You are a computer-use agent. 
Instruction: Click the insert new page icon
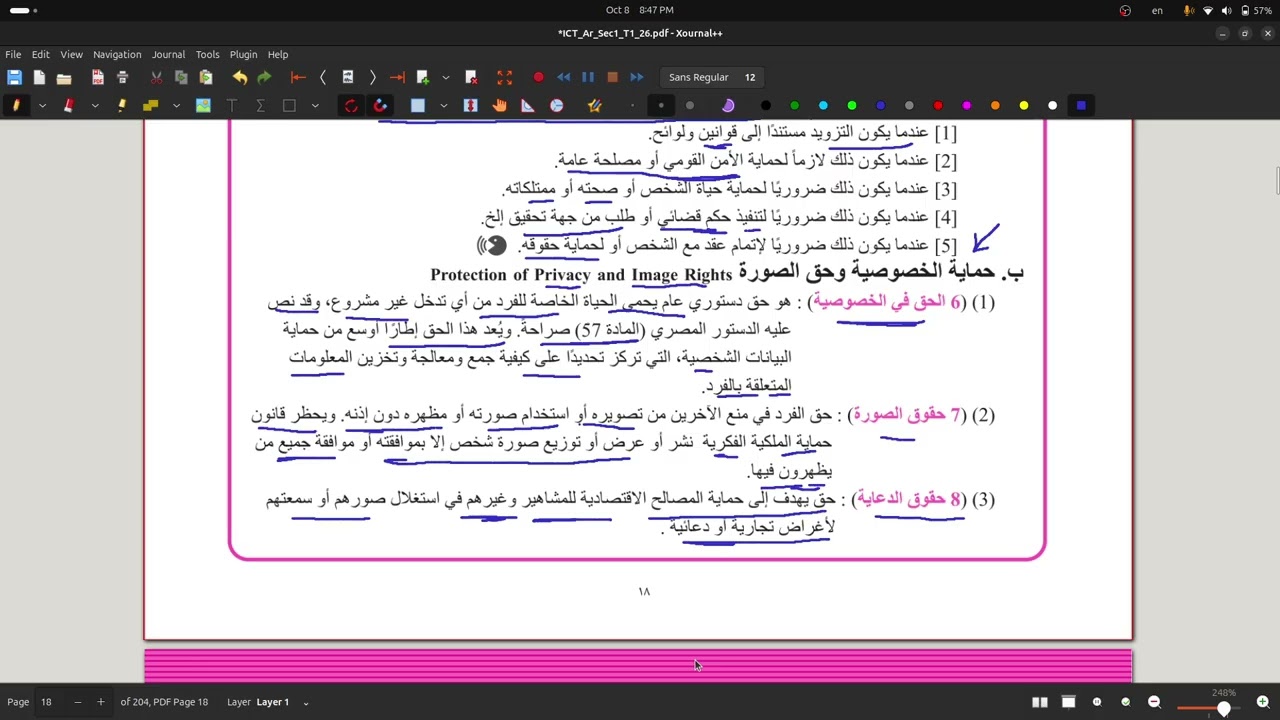tap(423, 77)
